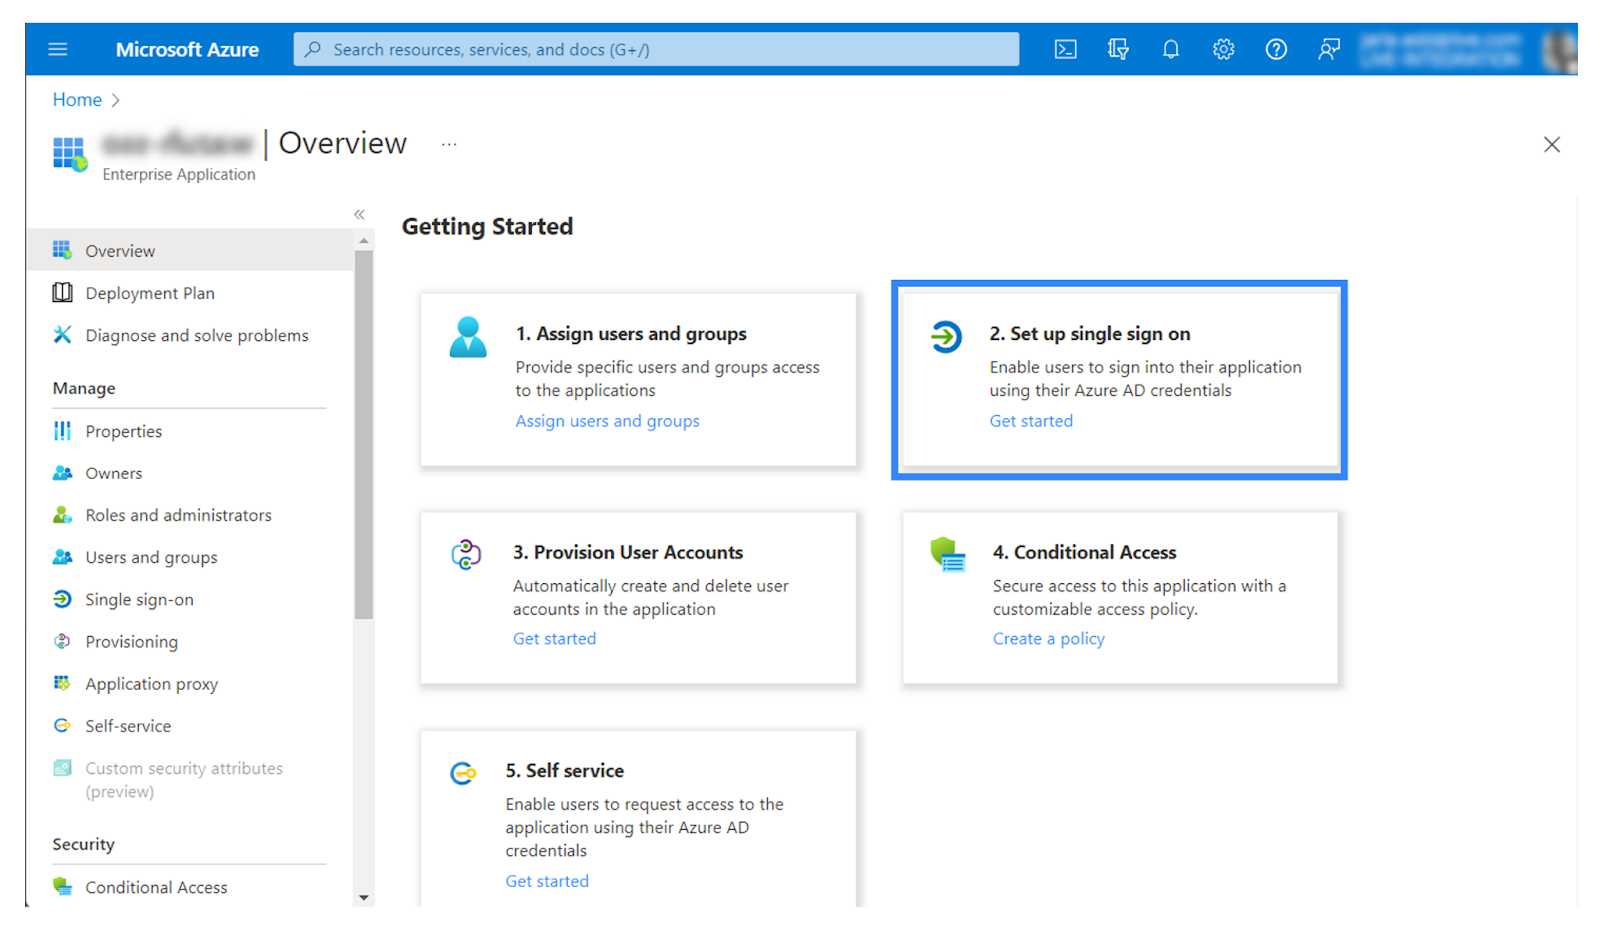Click the Self-service sidebar icon

coord(62,725)
